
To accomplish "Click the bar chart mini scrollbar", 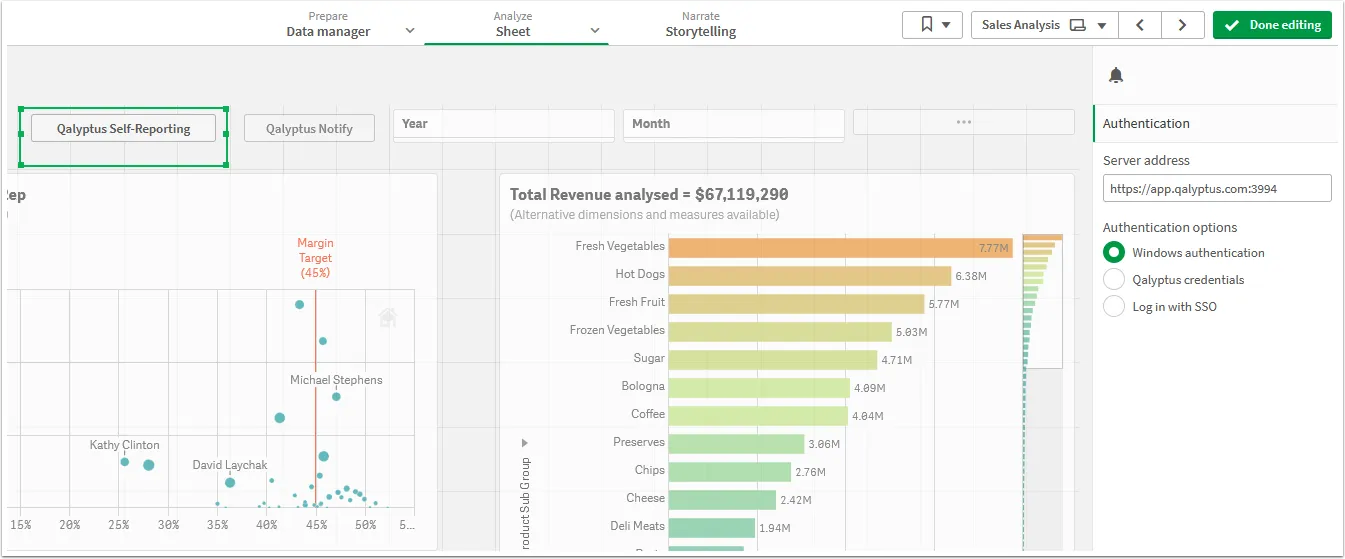I will coord(1041,300).
